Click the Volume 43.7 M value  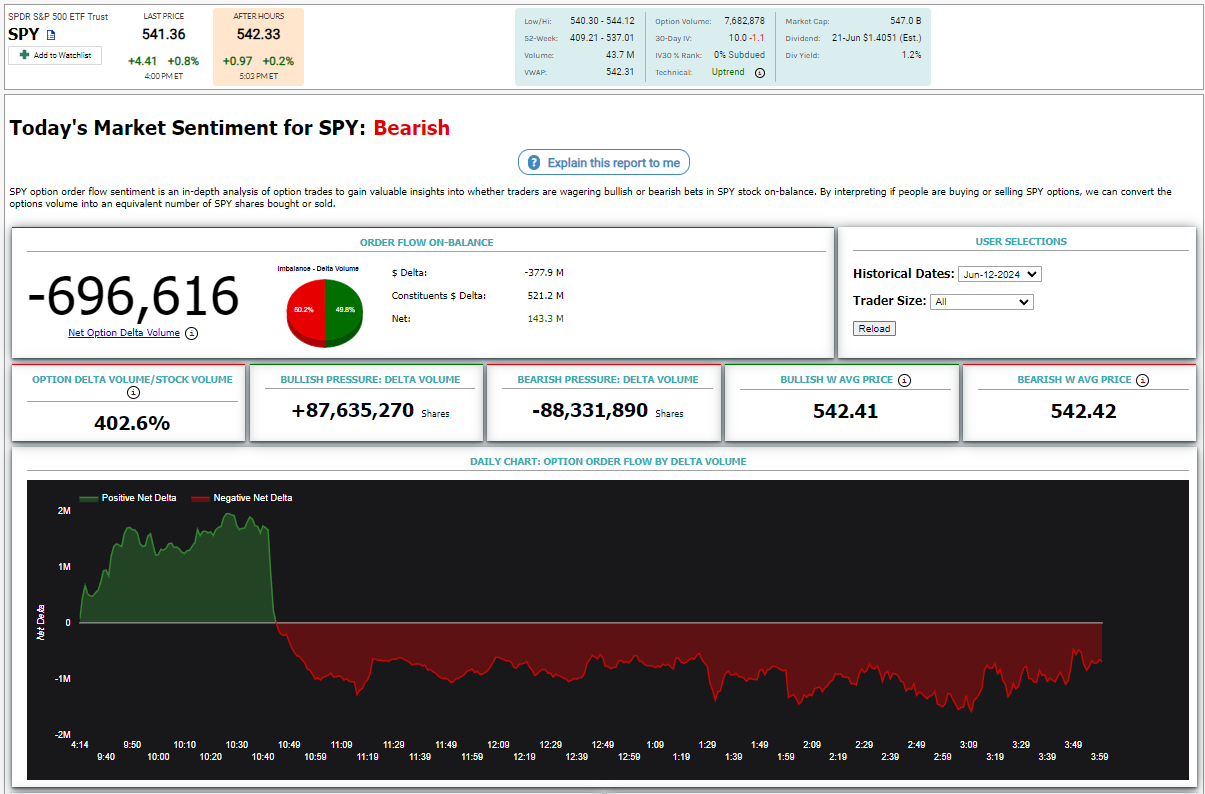(620, 55)
